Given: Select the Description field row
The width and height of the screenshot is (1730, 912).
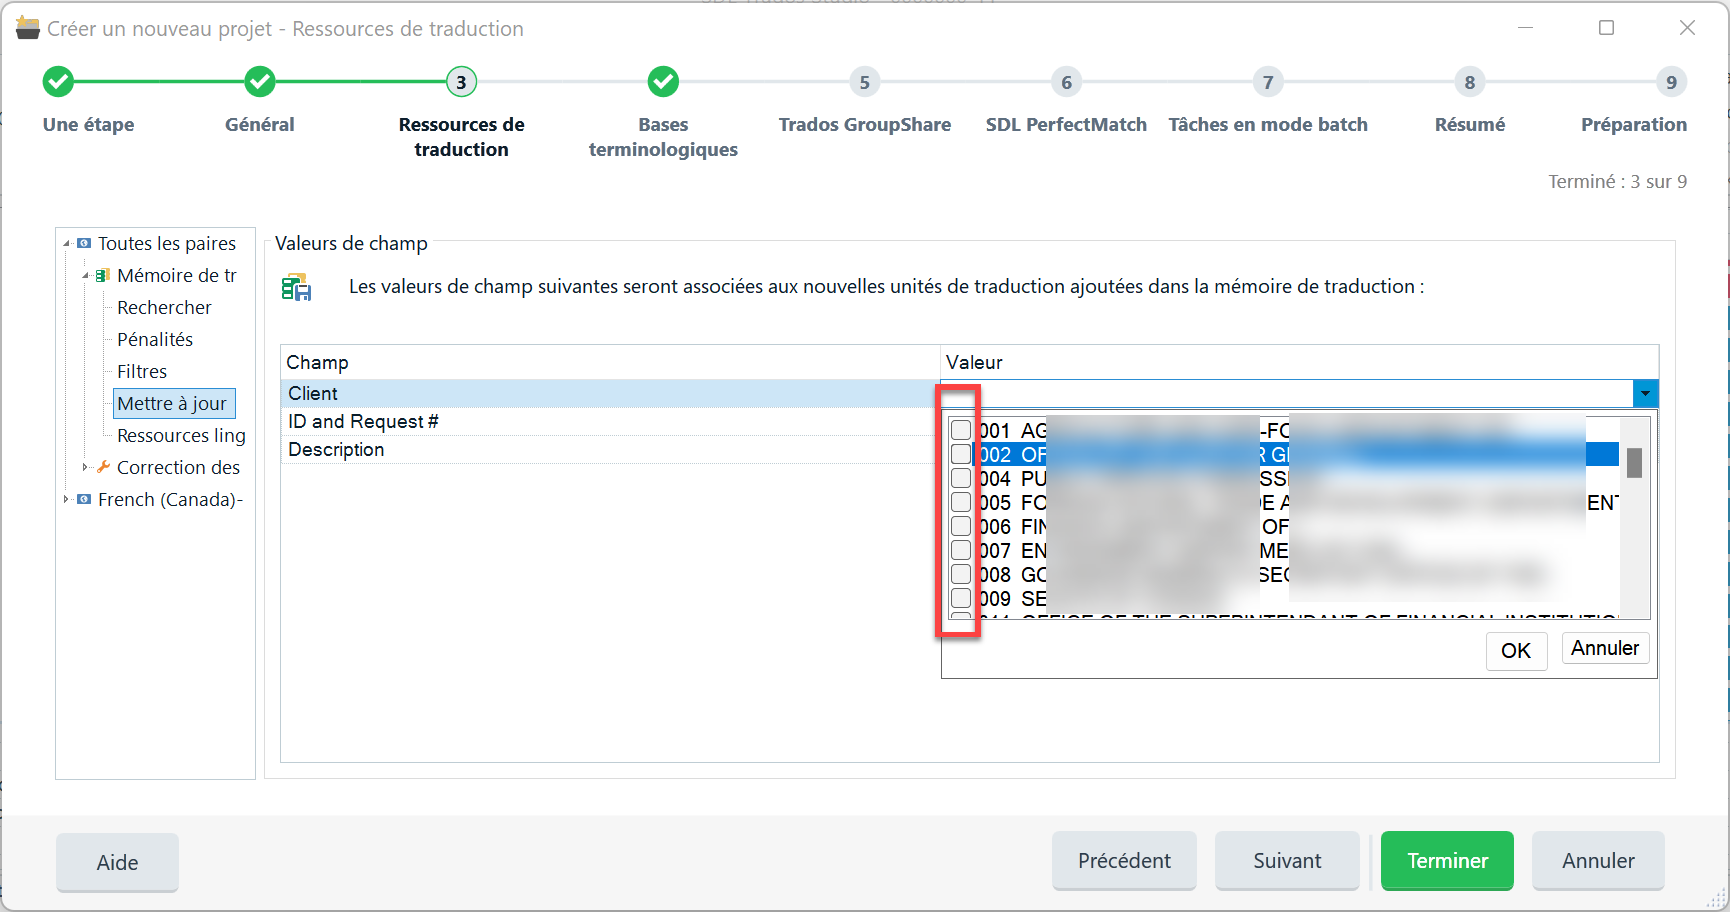Looking at the screenshot, I should pyautogui.click(x=608, y=449).
